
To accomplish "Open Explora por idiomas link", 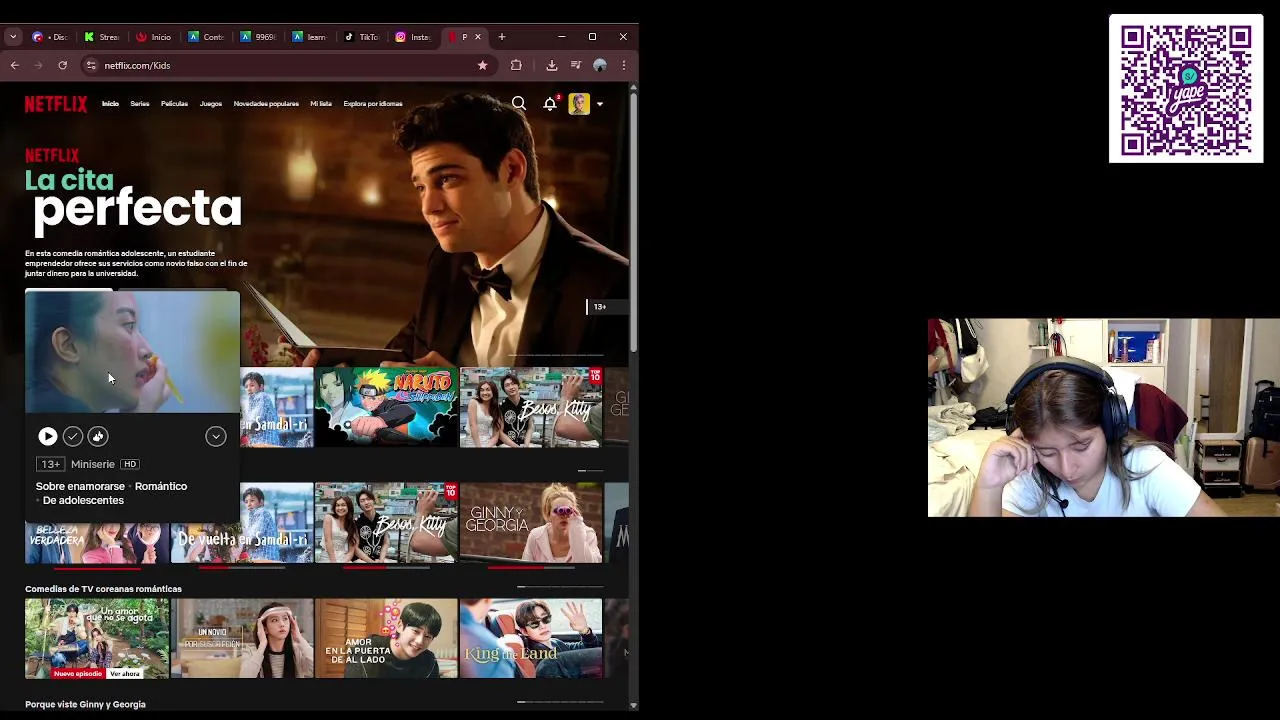I will tap(373, 104).
